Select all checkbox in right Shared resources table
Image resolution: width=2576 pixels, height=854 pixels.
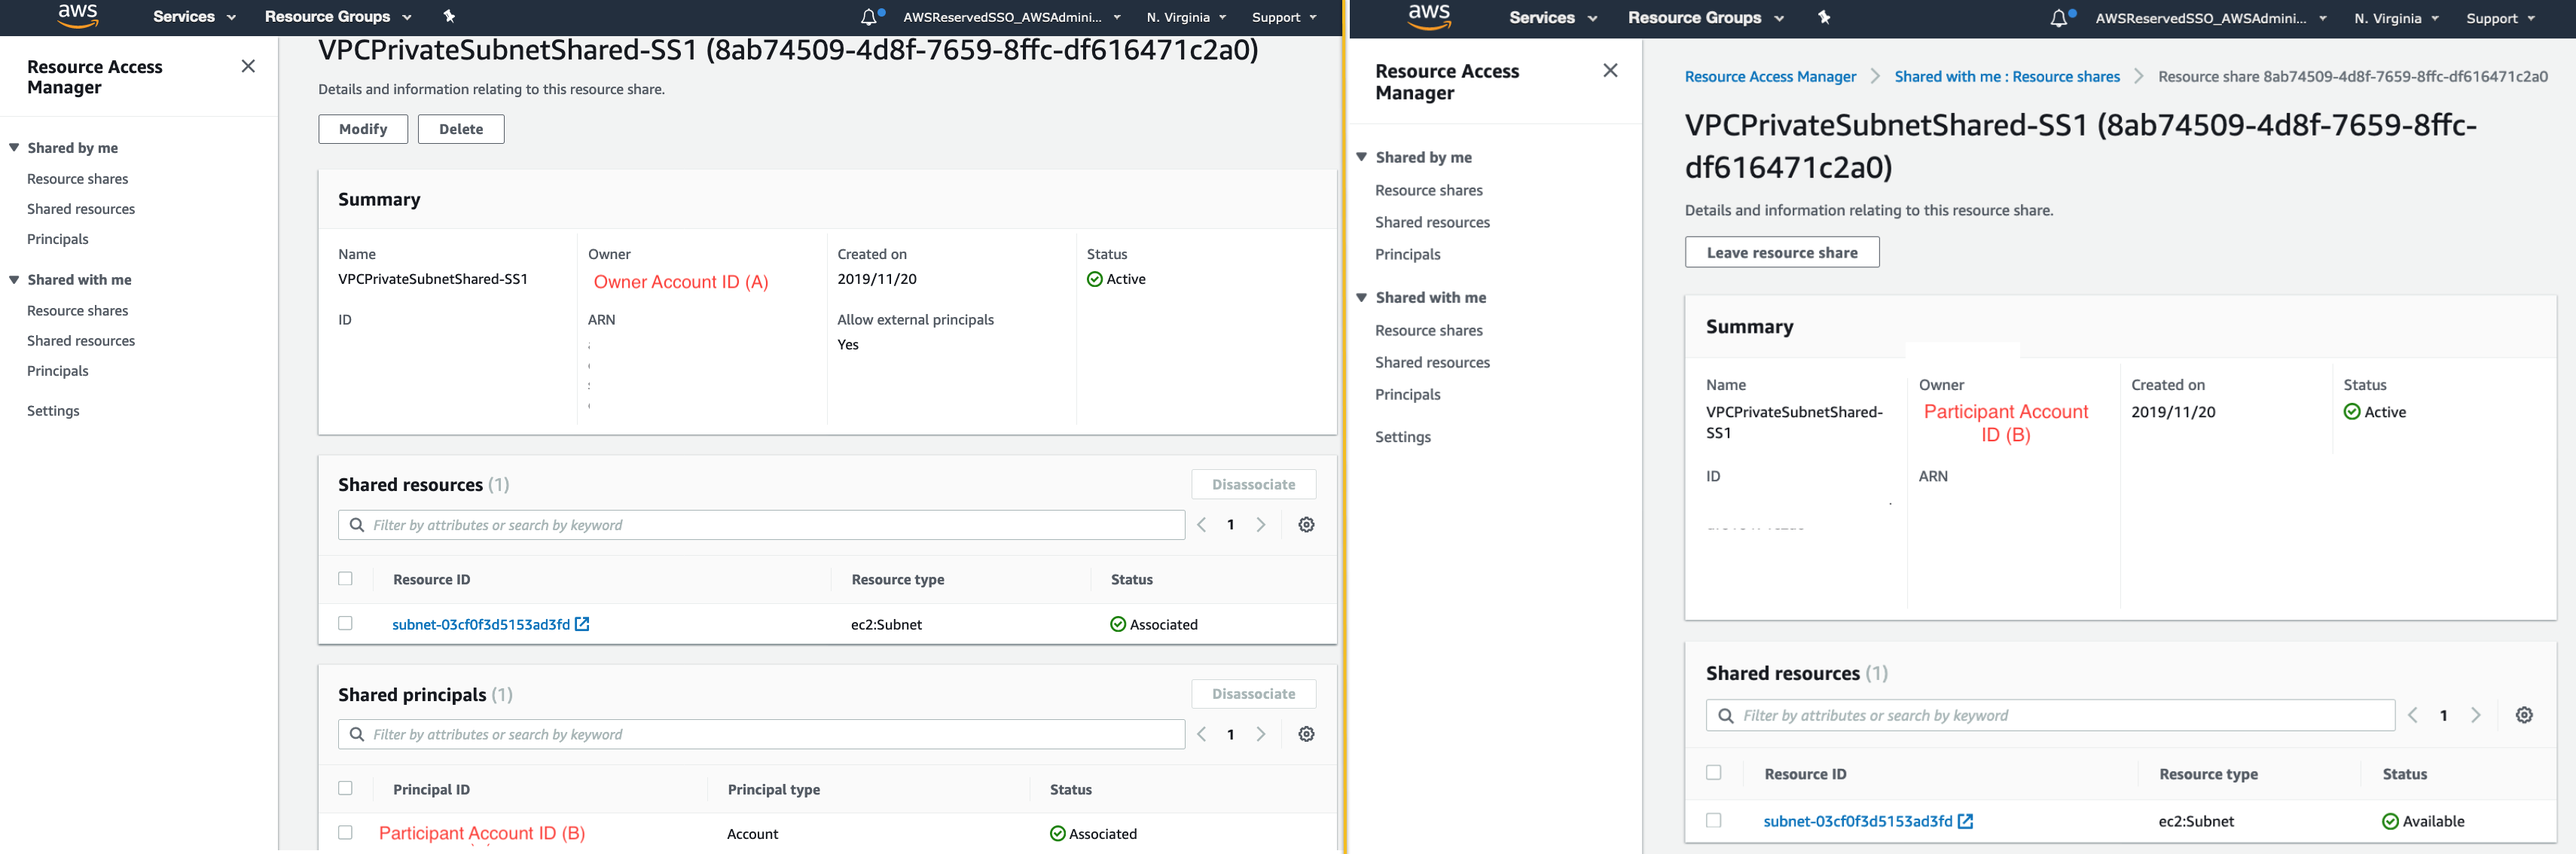pos(1713,772)
